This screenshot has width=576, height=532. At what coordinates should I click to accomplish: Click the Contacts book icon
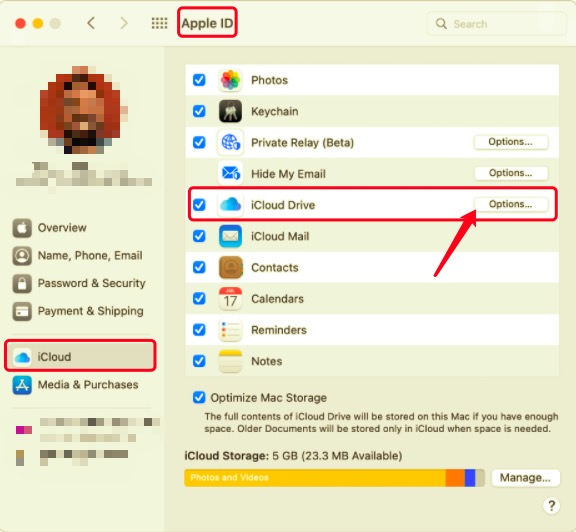point(230,267)
